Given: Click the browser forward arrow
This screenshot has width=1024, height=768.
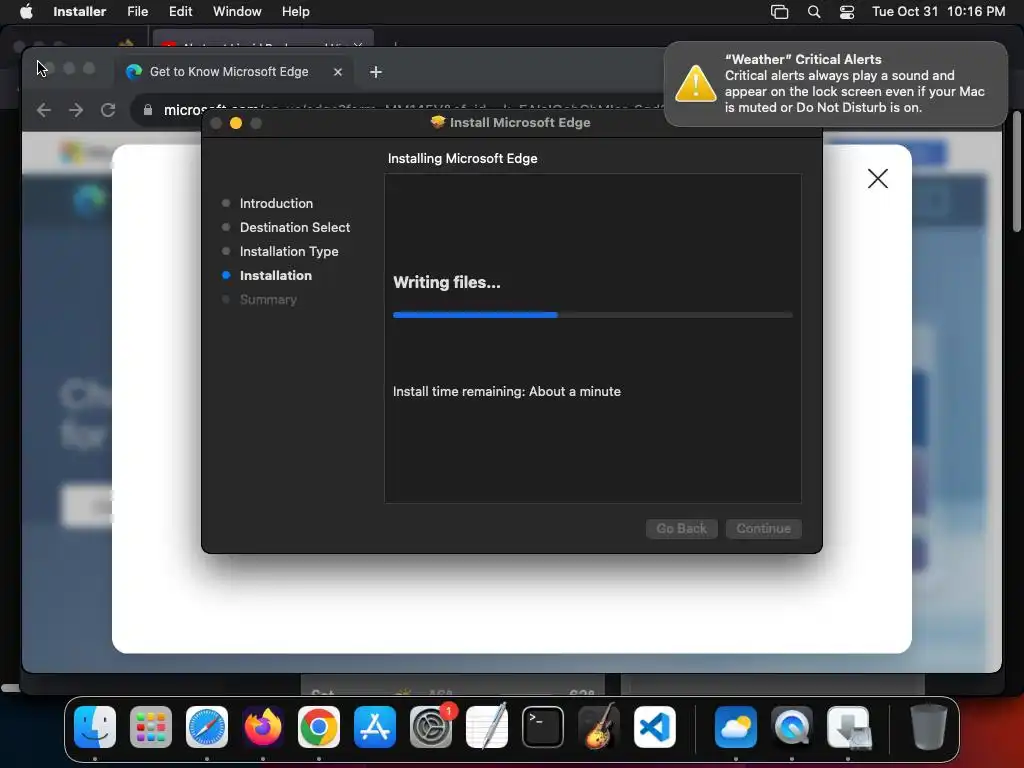Looking at the screenshot, I should pyautogui.click(x=76, y=110).
